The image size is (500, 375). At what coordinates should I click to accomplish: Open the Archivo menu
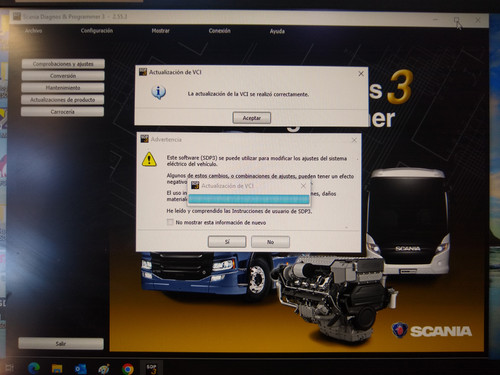33,31
